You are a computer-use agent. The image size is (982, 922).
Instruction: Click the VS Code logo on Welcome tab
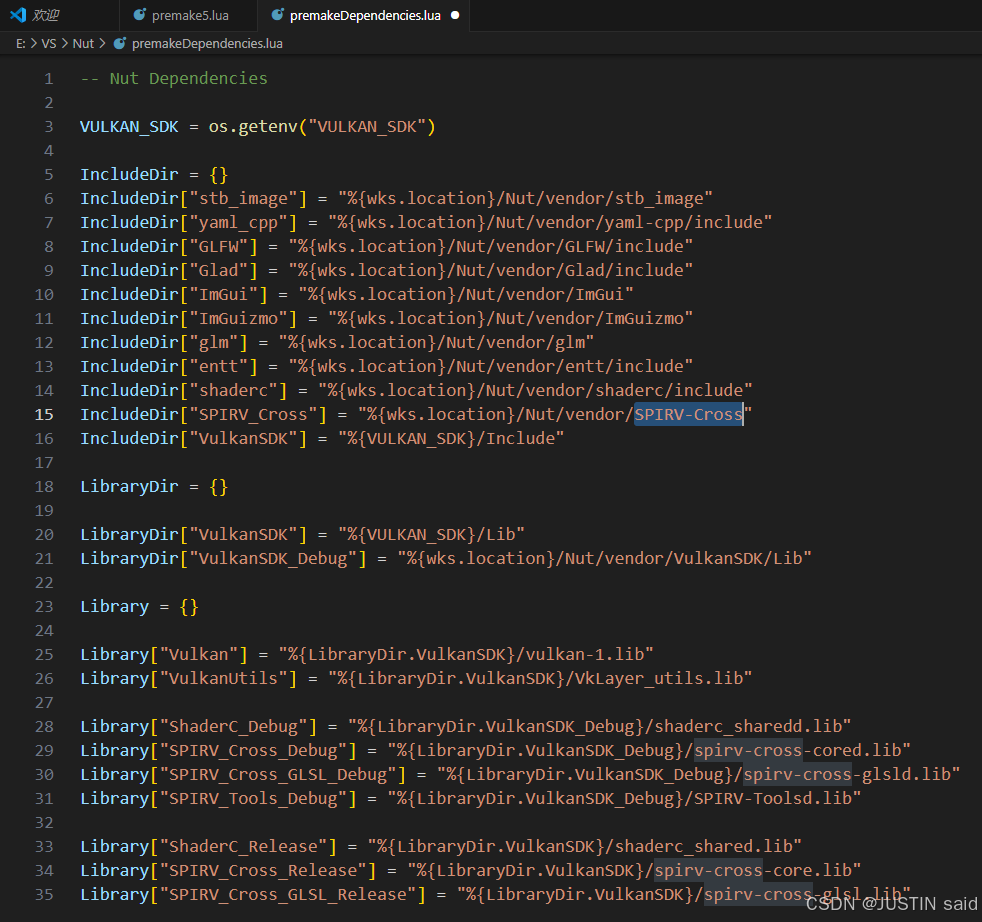17,15
